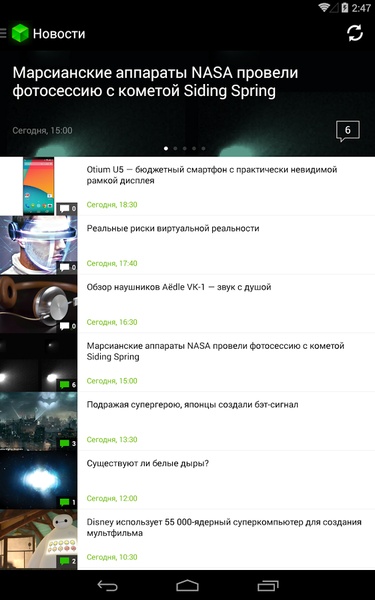The image size is (375, 600).
Task: Select the second carousel page dot
Action: [x=175, y=148]
